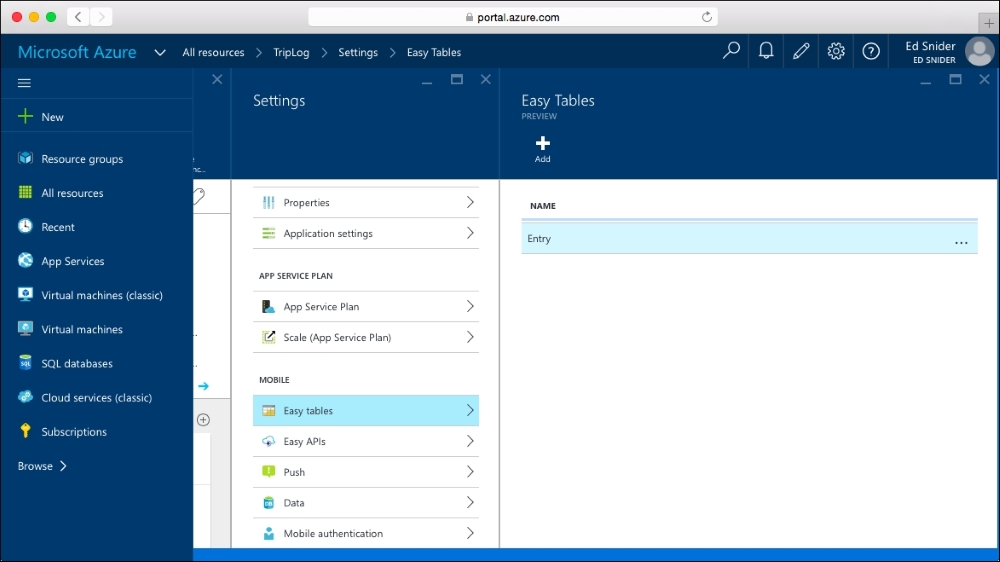
Task: Click the blue arrow in TripLog blade
Action: [203, 386]
